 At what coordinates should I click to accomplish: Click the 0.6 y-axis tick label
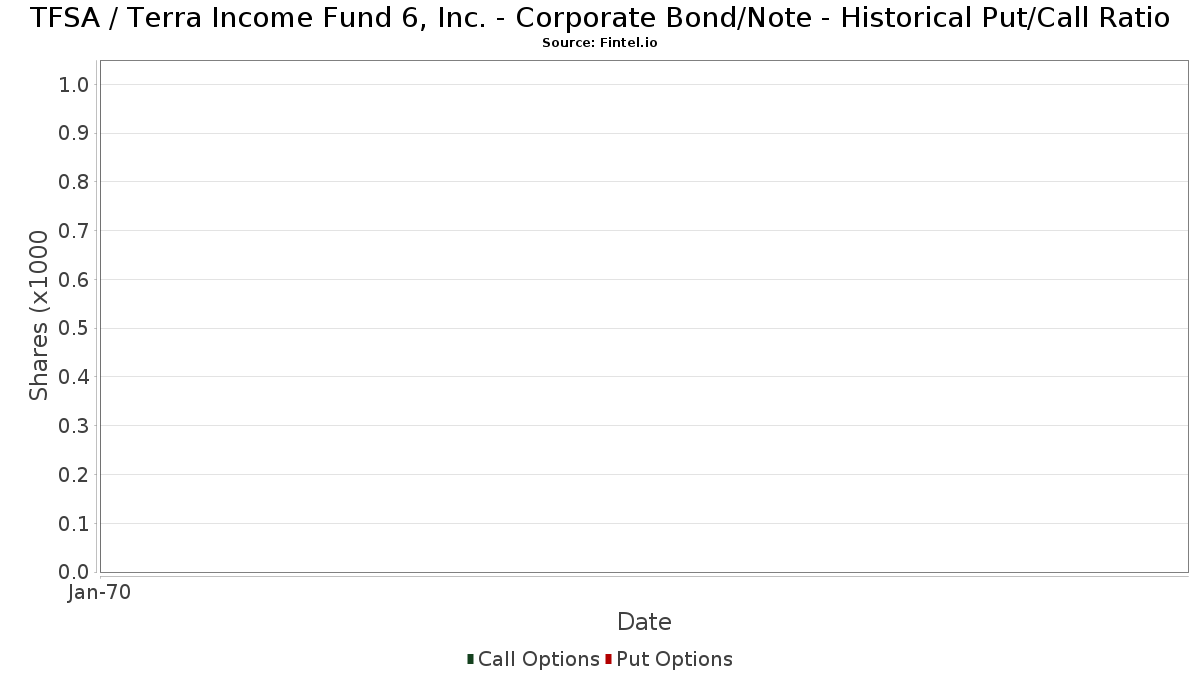pos(75,280)
